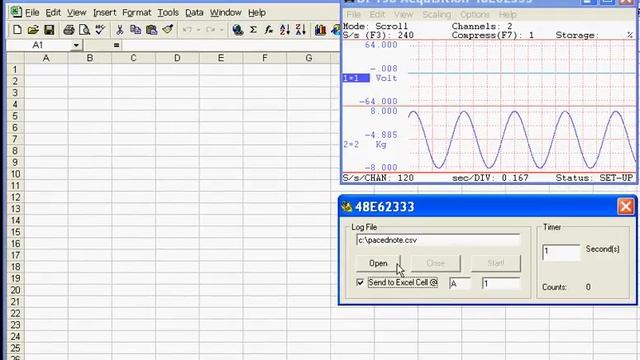Open the Acquisition window Scaling menu
The image size is (640, 360).
click(437, 15)
